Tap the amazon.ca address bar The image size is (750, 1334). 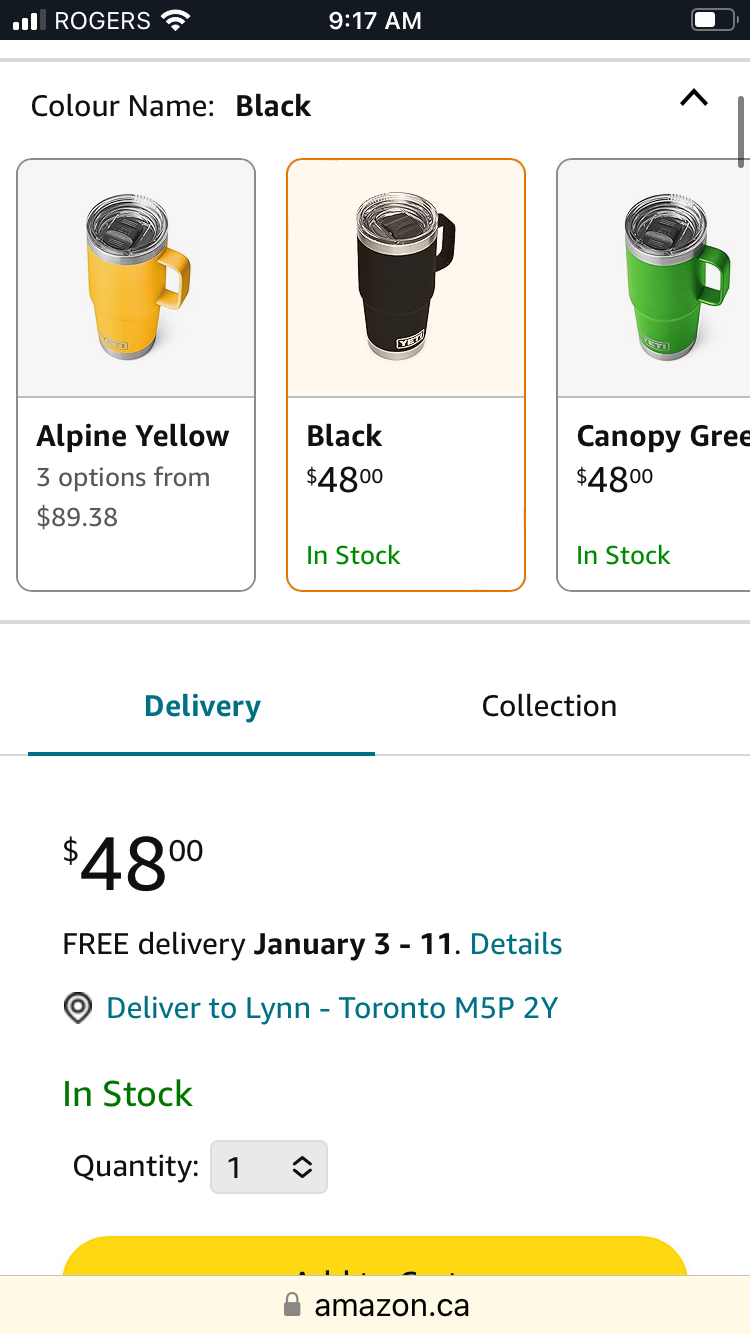click(x=390, y=1305)
